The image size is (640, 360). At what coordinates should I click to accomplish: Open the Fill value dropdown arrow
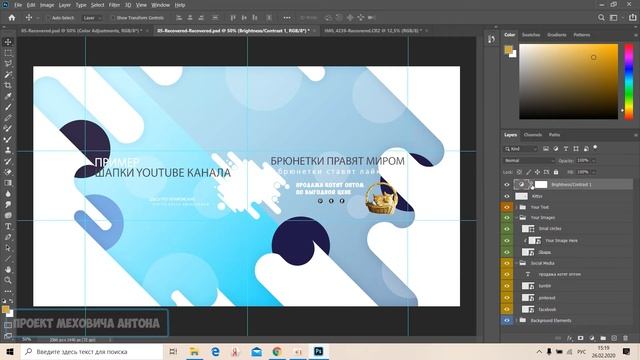click(x=593, y=172)
